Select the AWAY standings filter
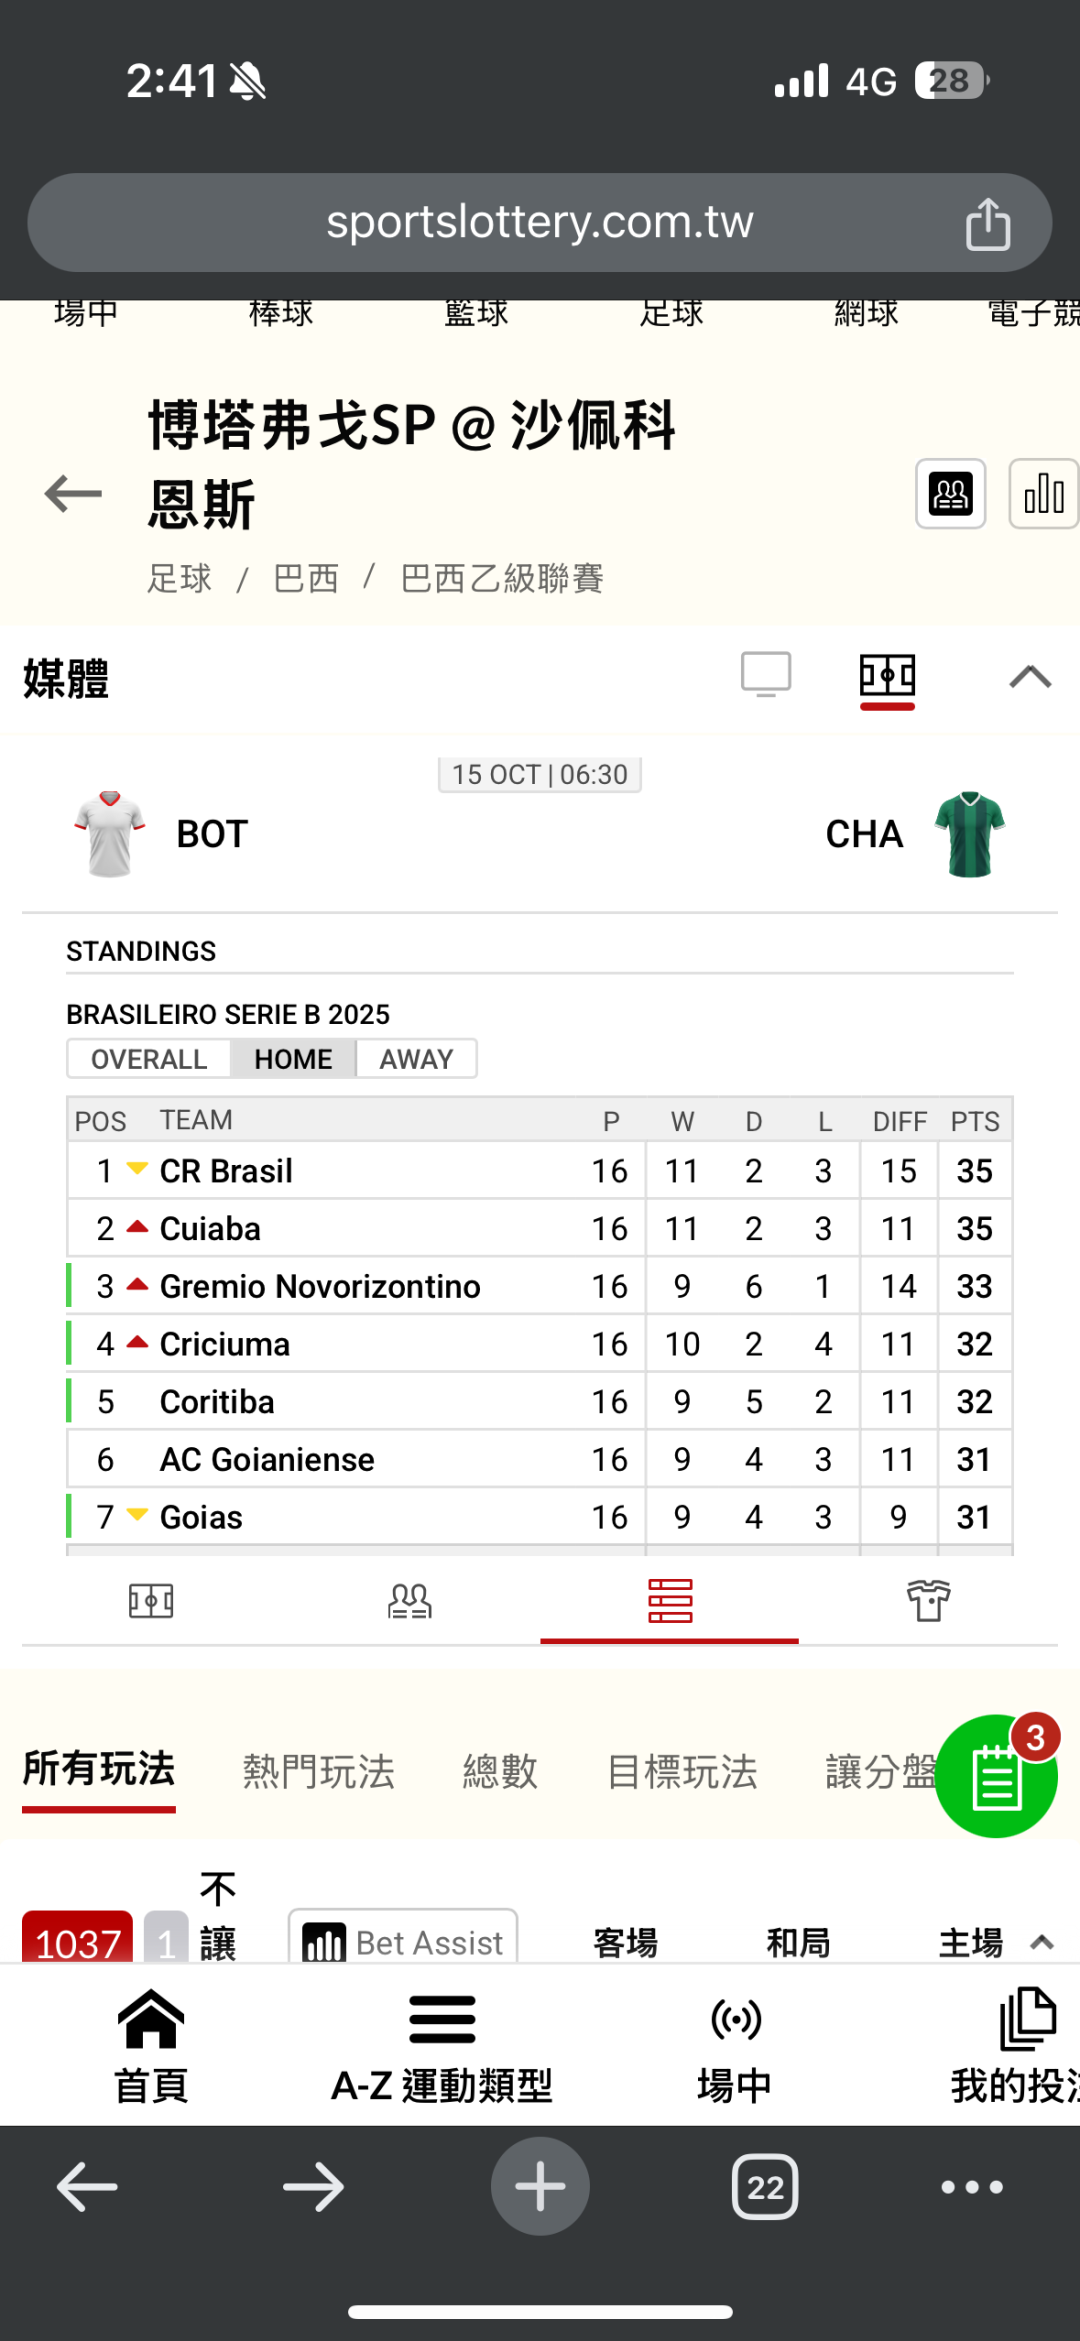The height and width of the screenshot is (2341, 1080). pos(416,1059)
